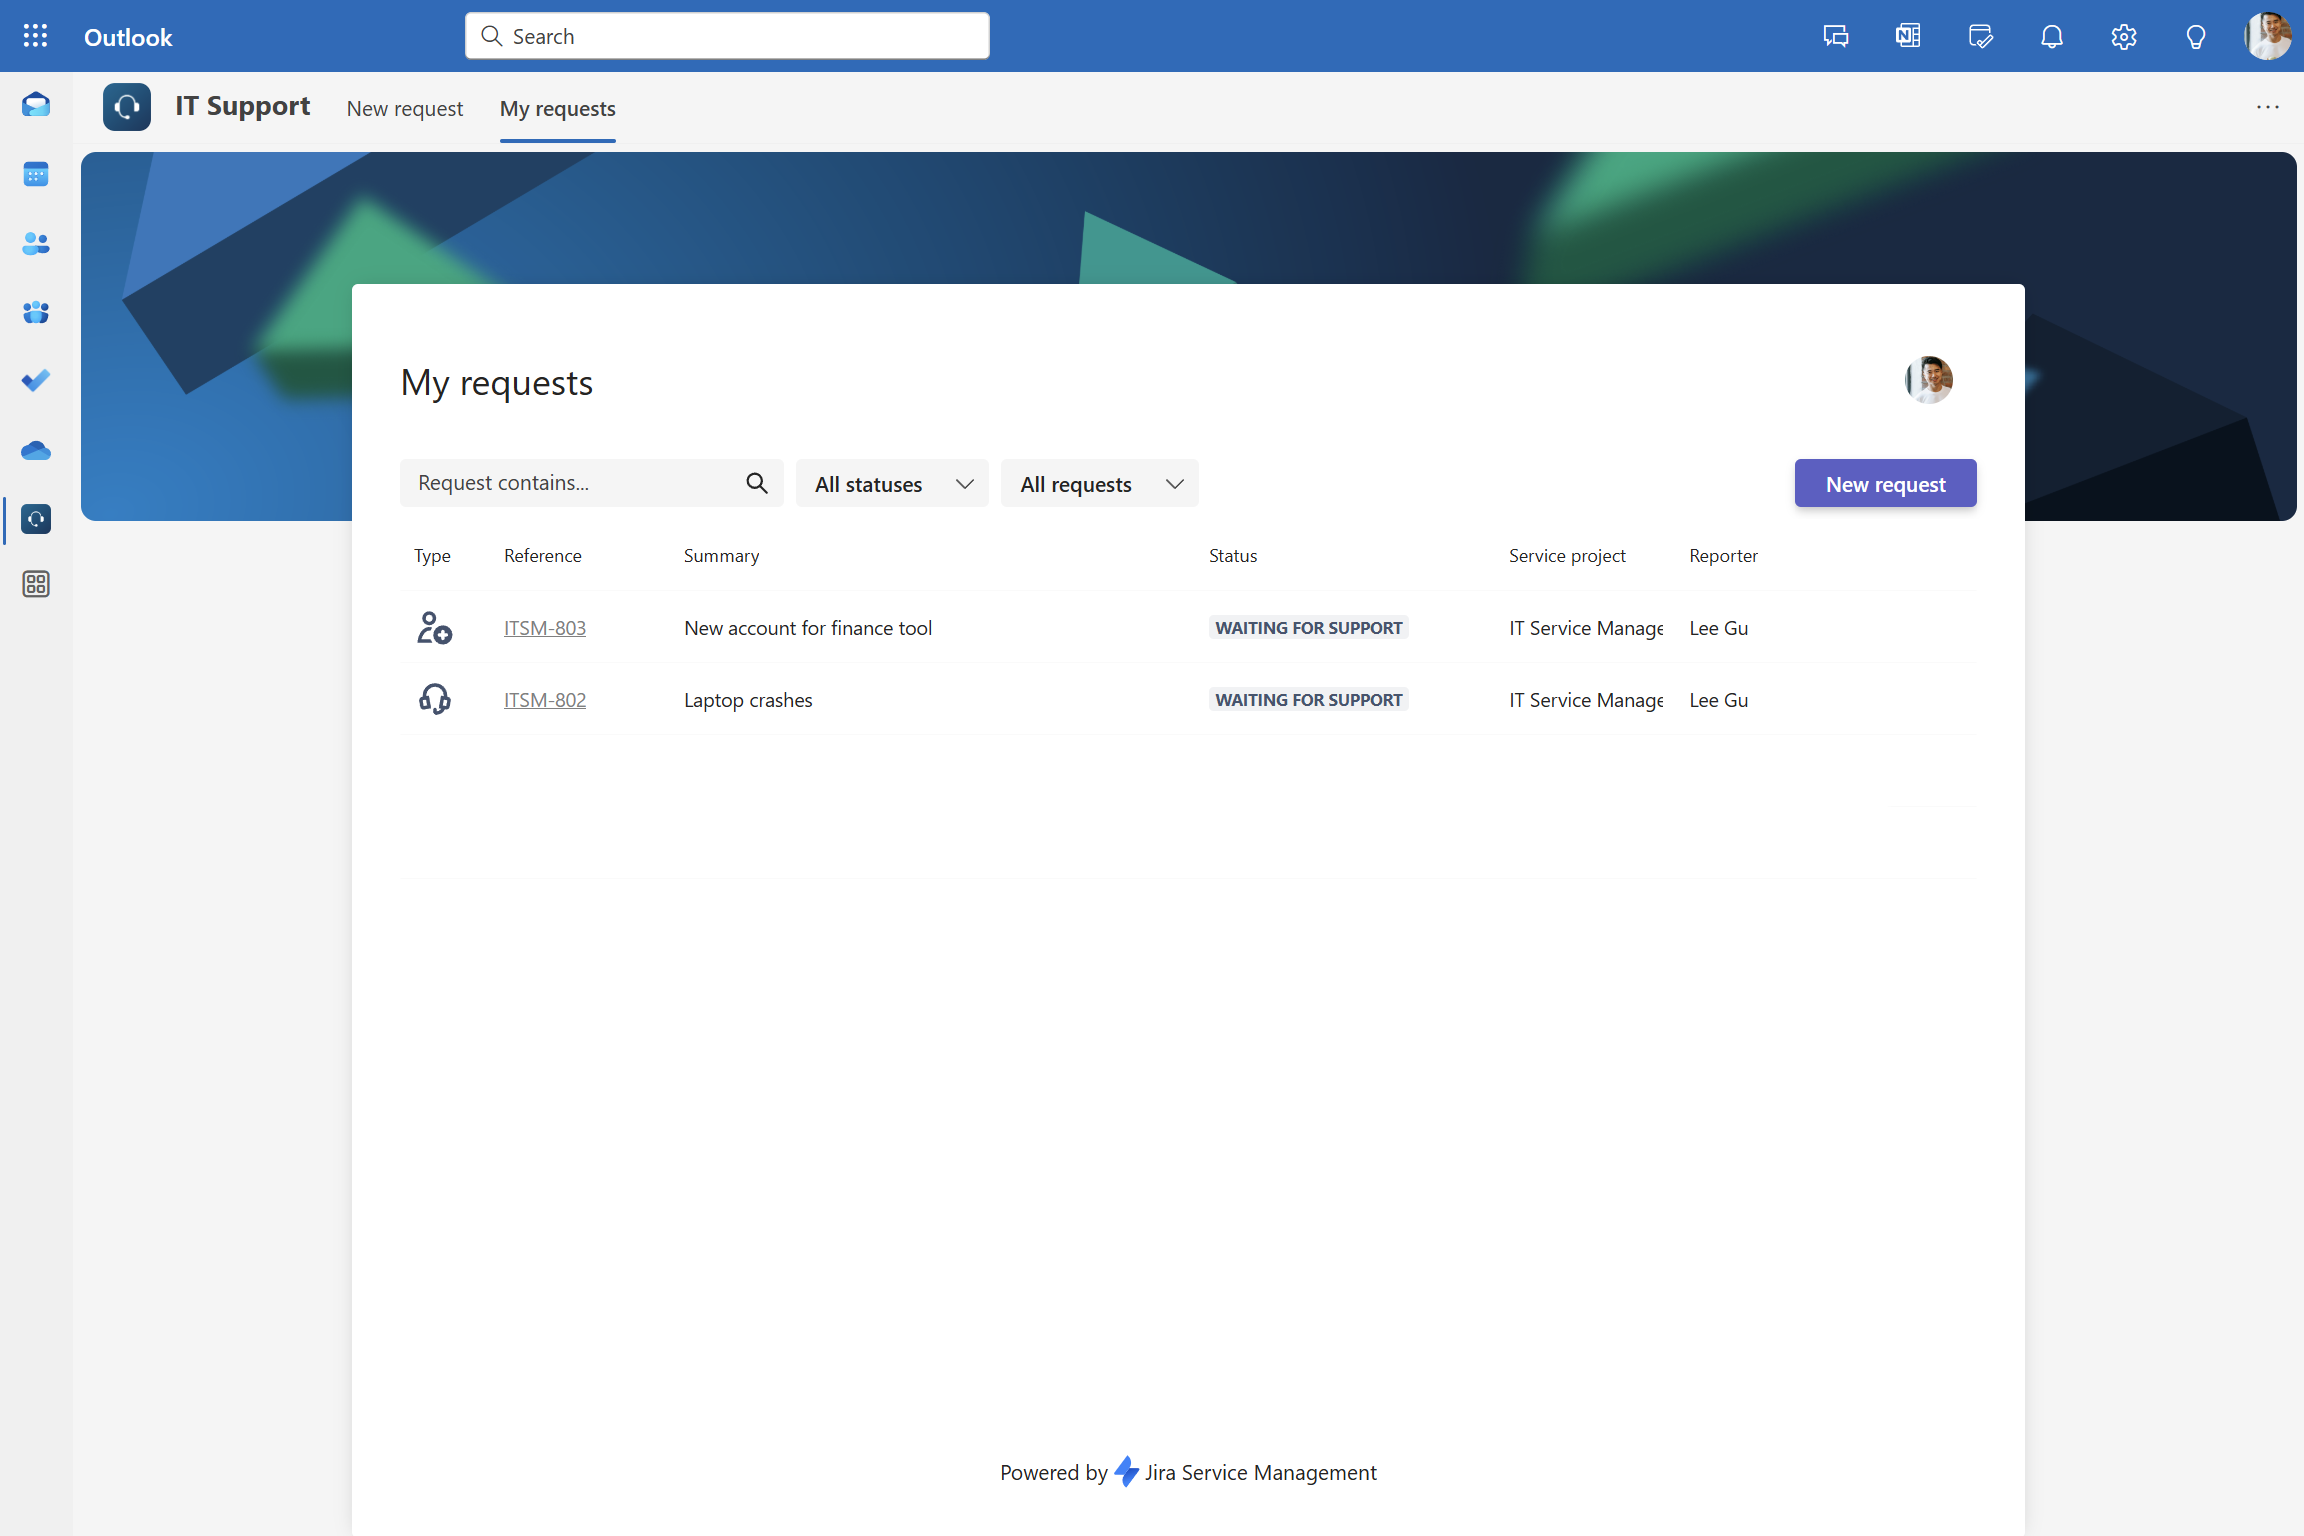Open the To Do checkmark app
This screenshot has width=2304, height=1536.
click(36, 381)
